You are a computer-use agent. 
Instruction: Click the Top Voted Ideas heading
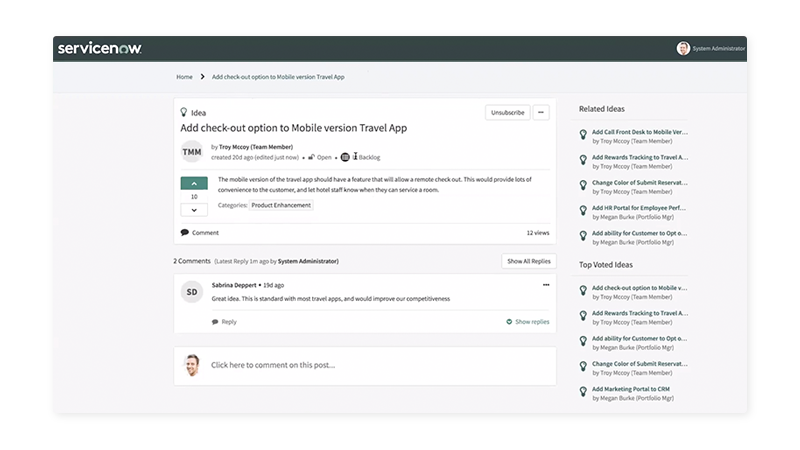tap(606, 265)
